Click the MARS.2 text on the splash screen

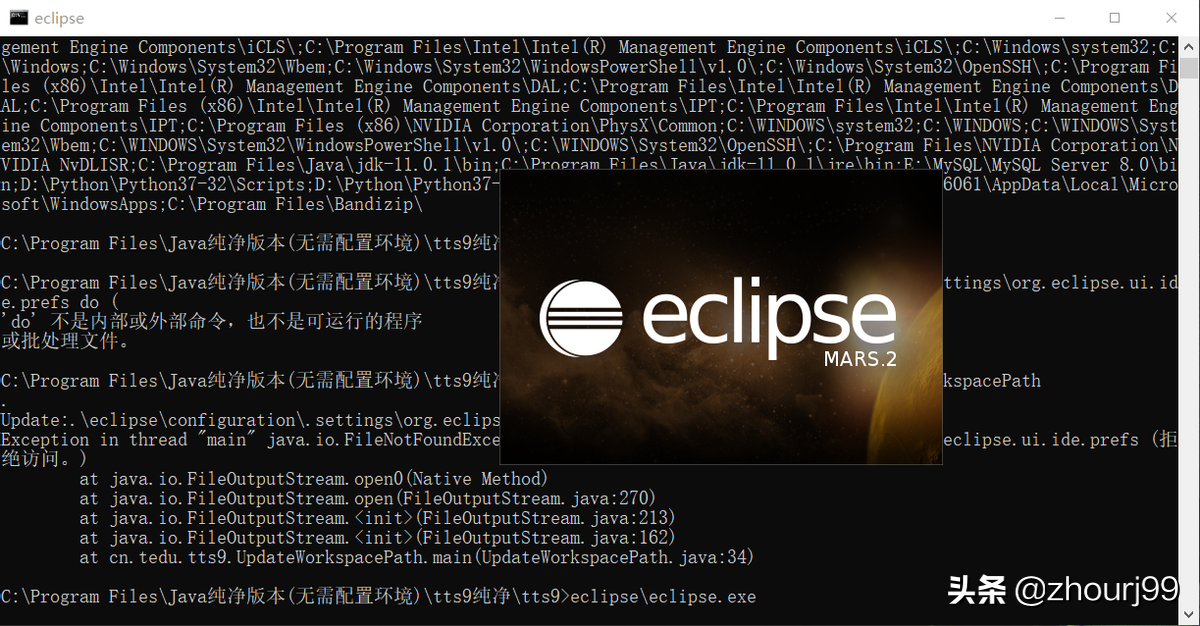860,358
